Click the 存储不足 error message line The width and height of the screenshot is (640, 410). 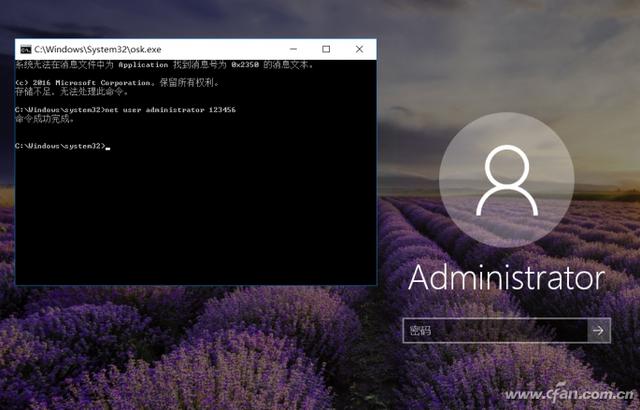(x=72, y=91)
